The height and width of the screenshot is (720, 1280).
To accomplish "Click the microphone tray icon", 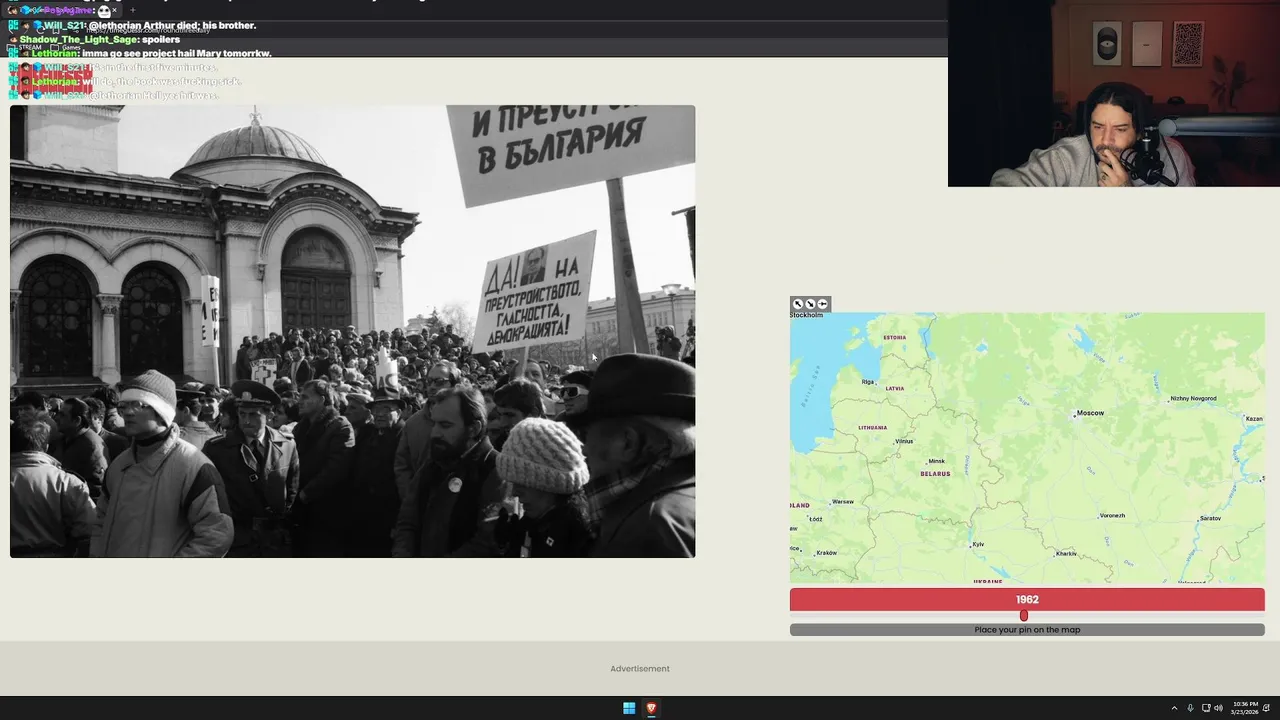I will [x=1190, y=708].
